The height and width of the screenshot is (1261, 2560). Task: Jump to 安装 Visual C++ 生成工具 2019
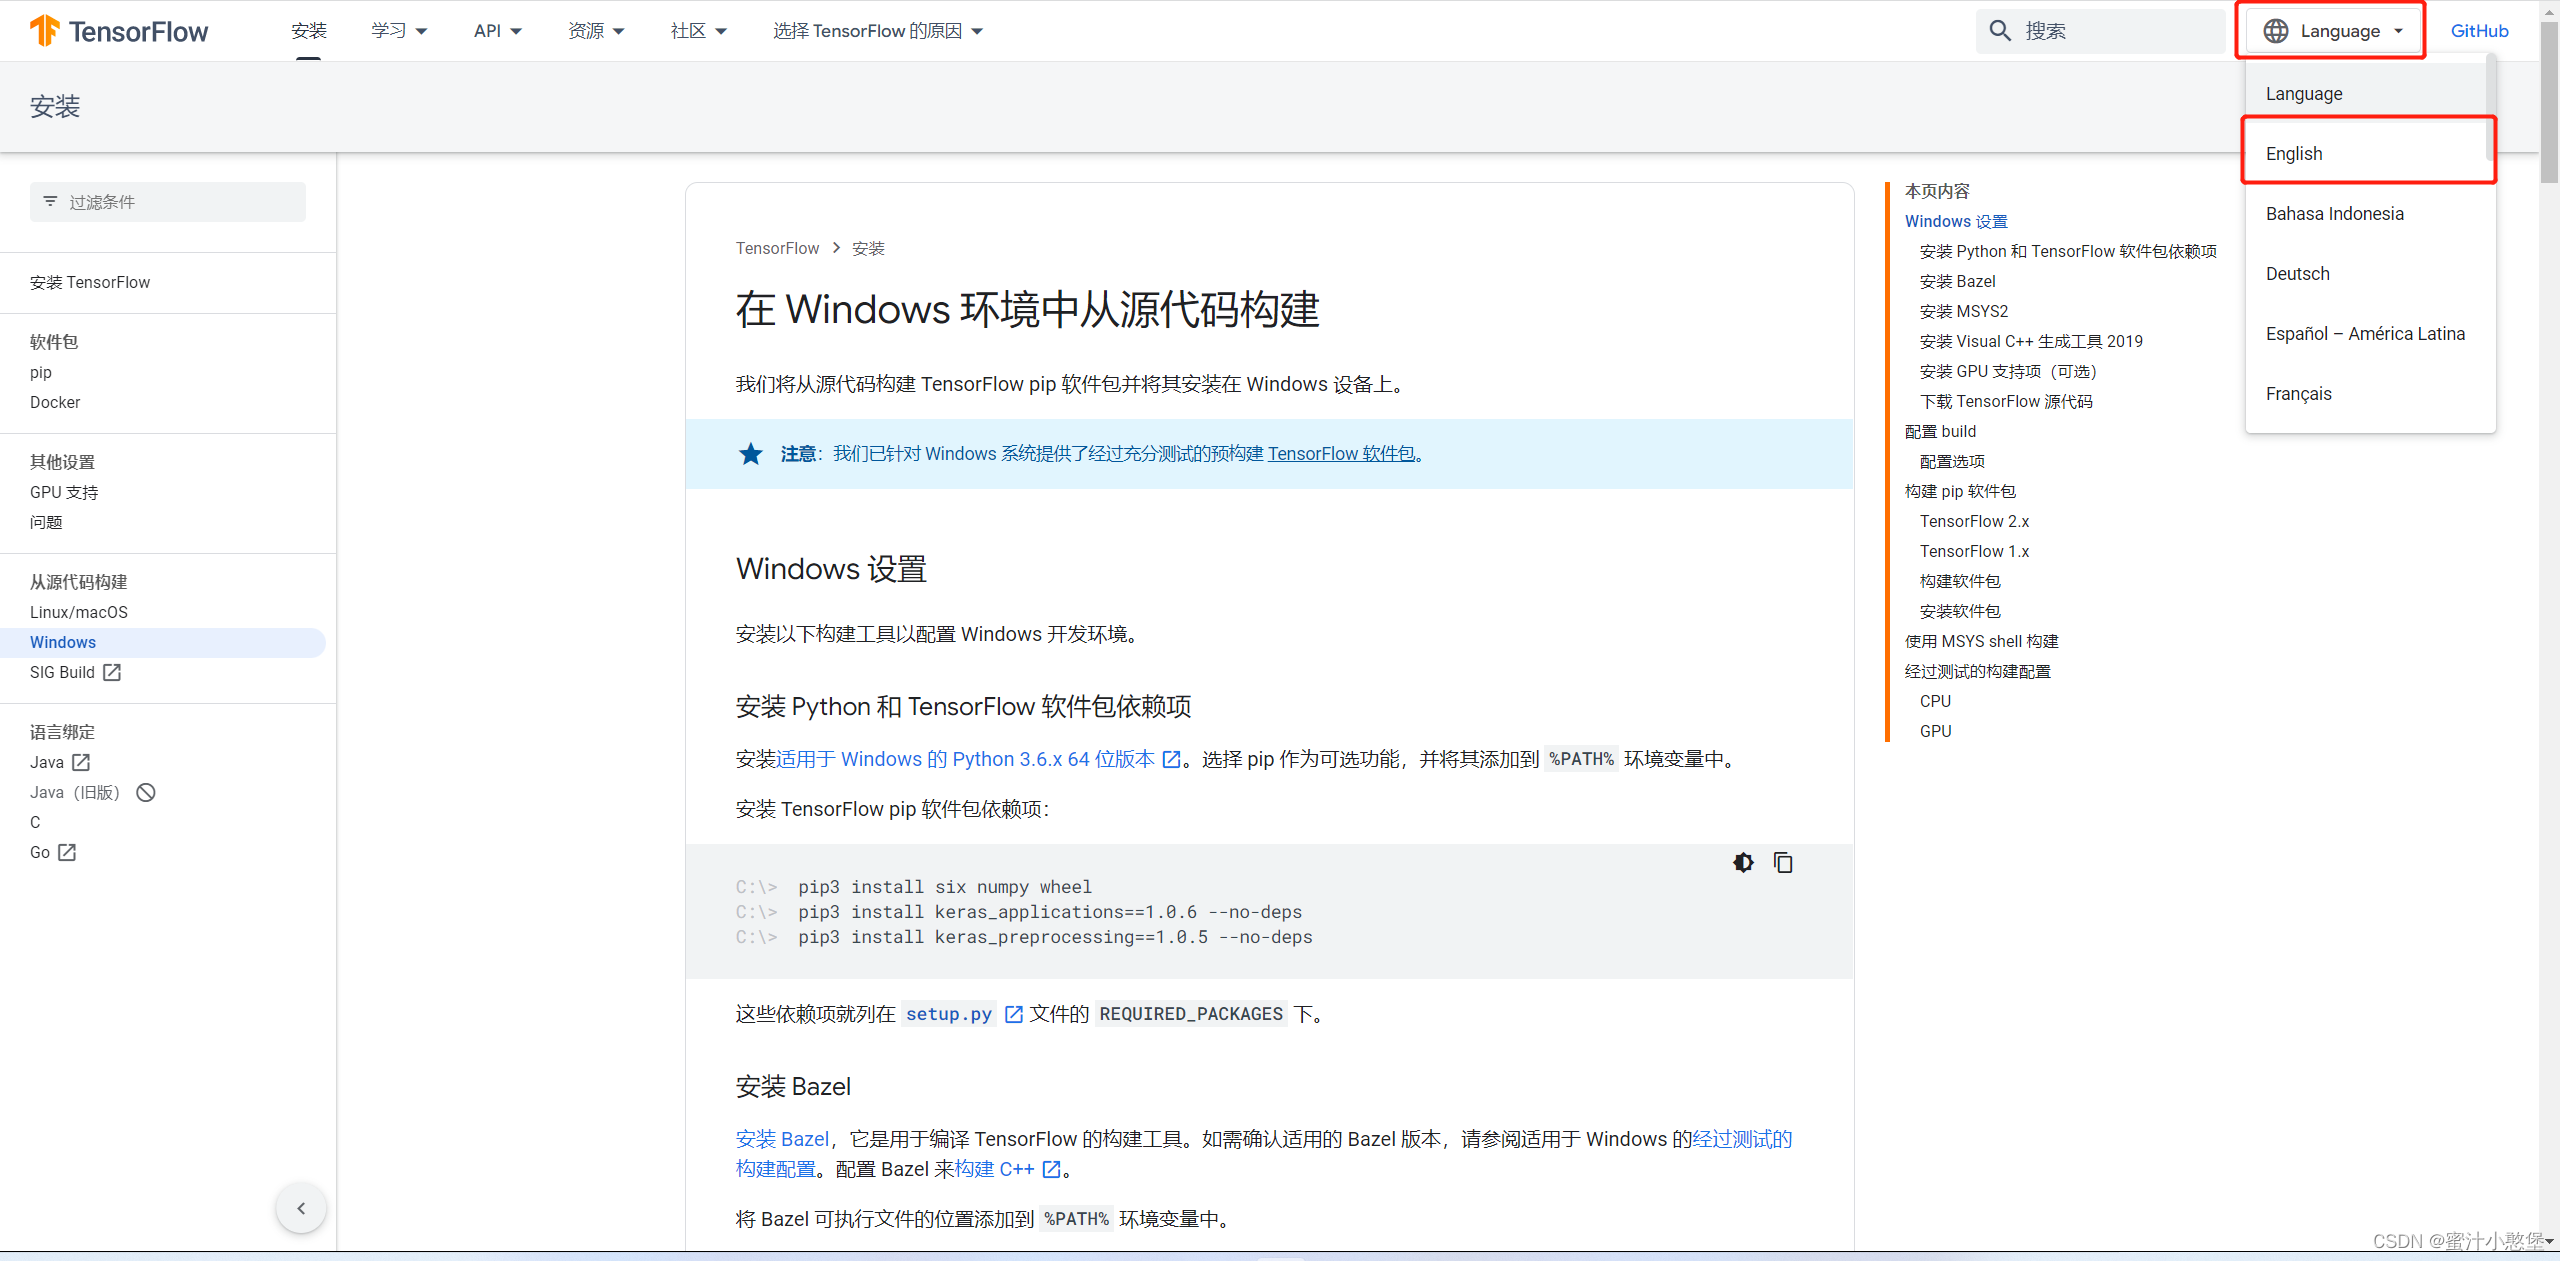2031,341
